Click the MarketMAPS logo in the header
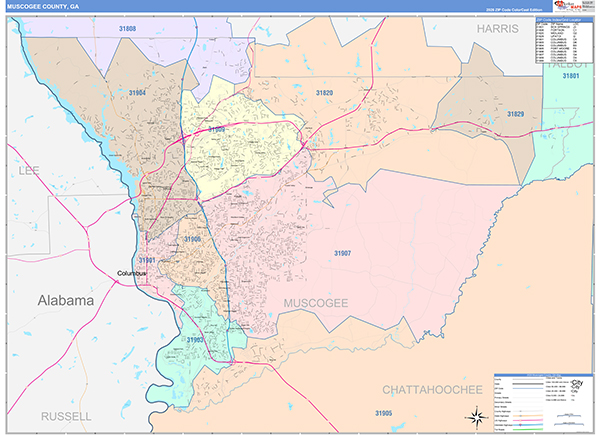Image resolution: width=600 pixels, height=435 pixels. (x=568, y=6)
